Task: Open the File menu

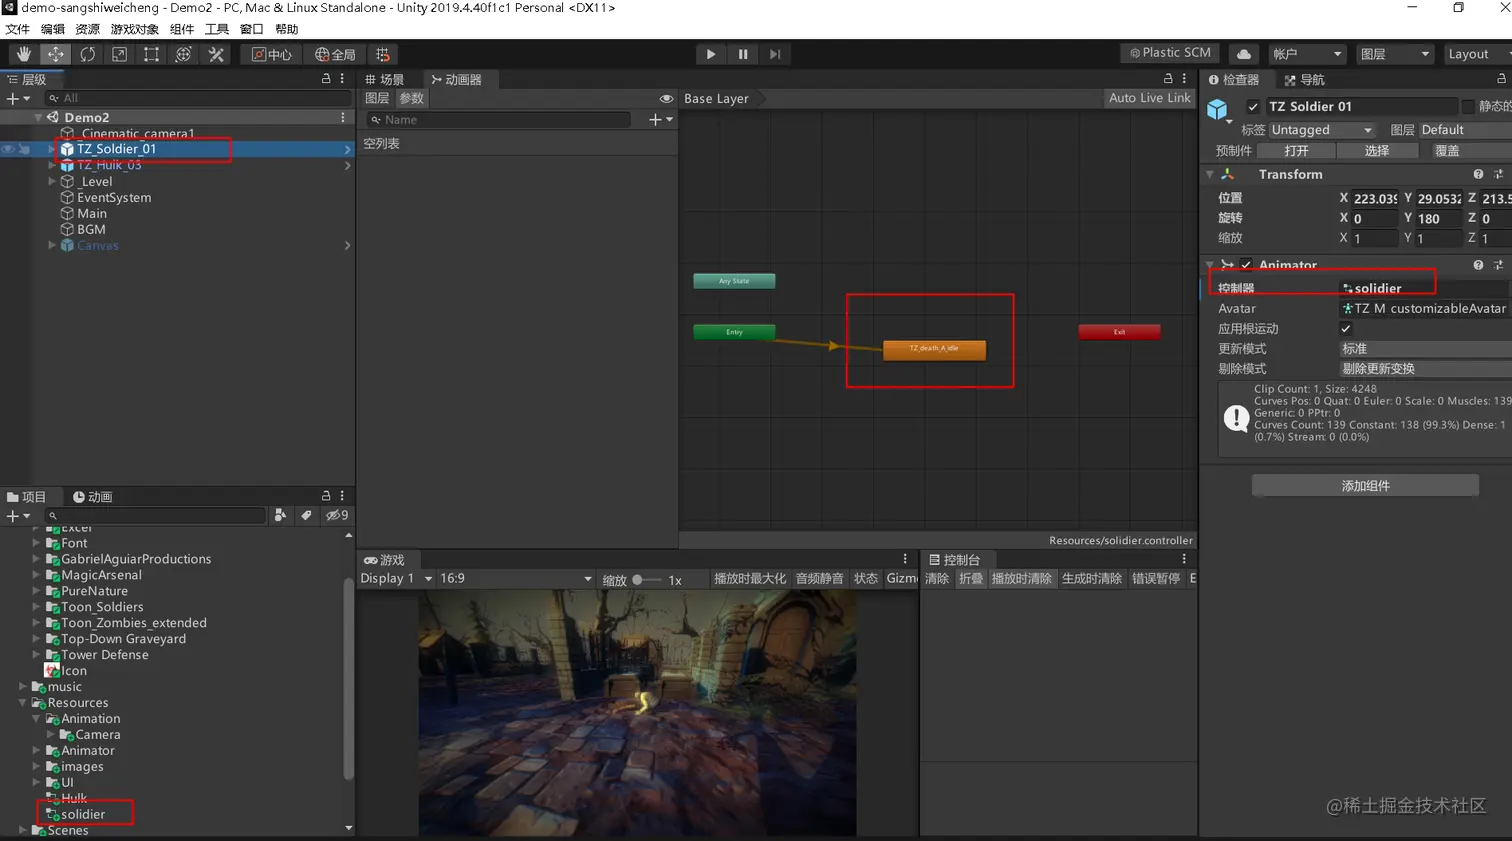Action: 17,29
